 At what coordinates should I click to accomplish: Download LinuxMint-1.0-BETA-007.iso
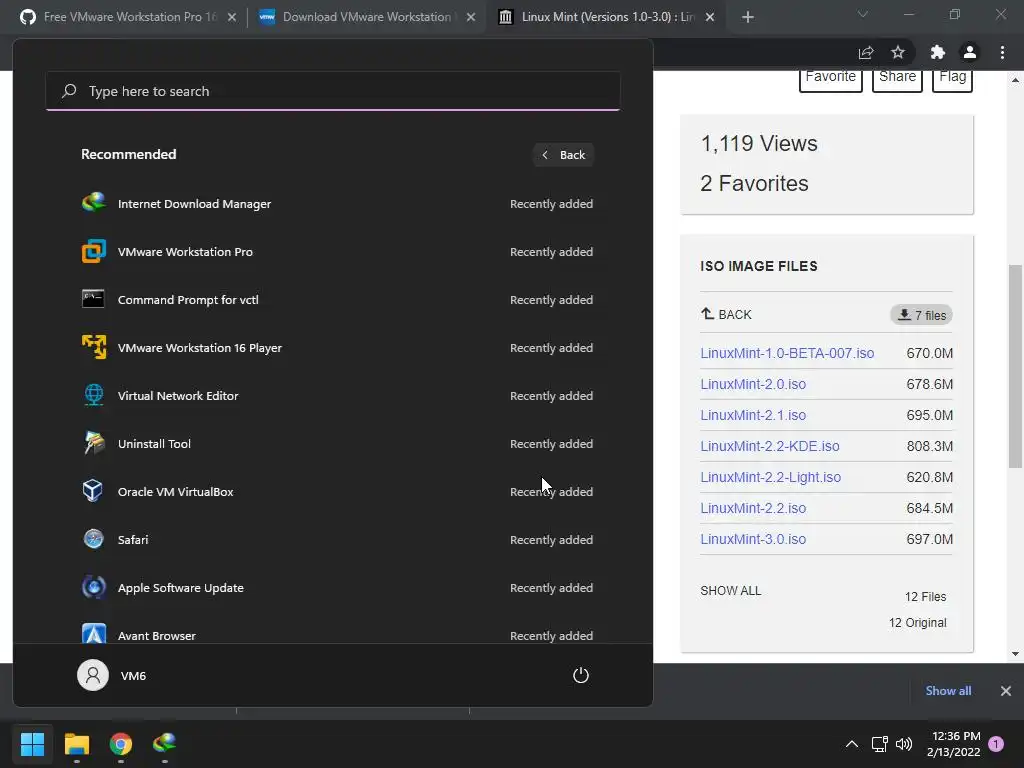tap(787, 353)
